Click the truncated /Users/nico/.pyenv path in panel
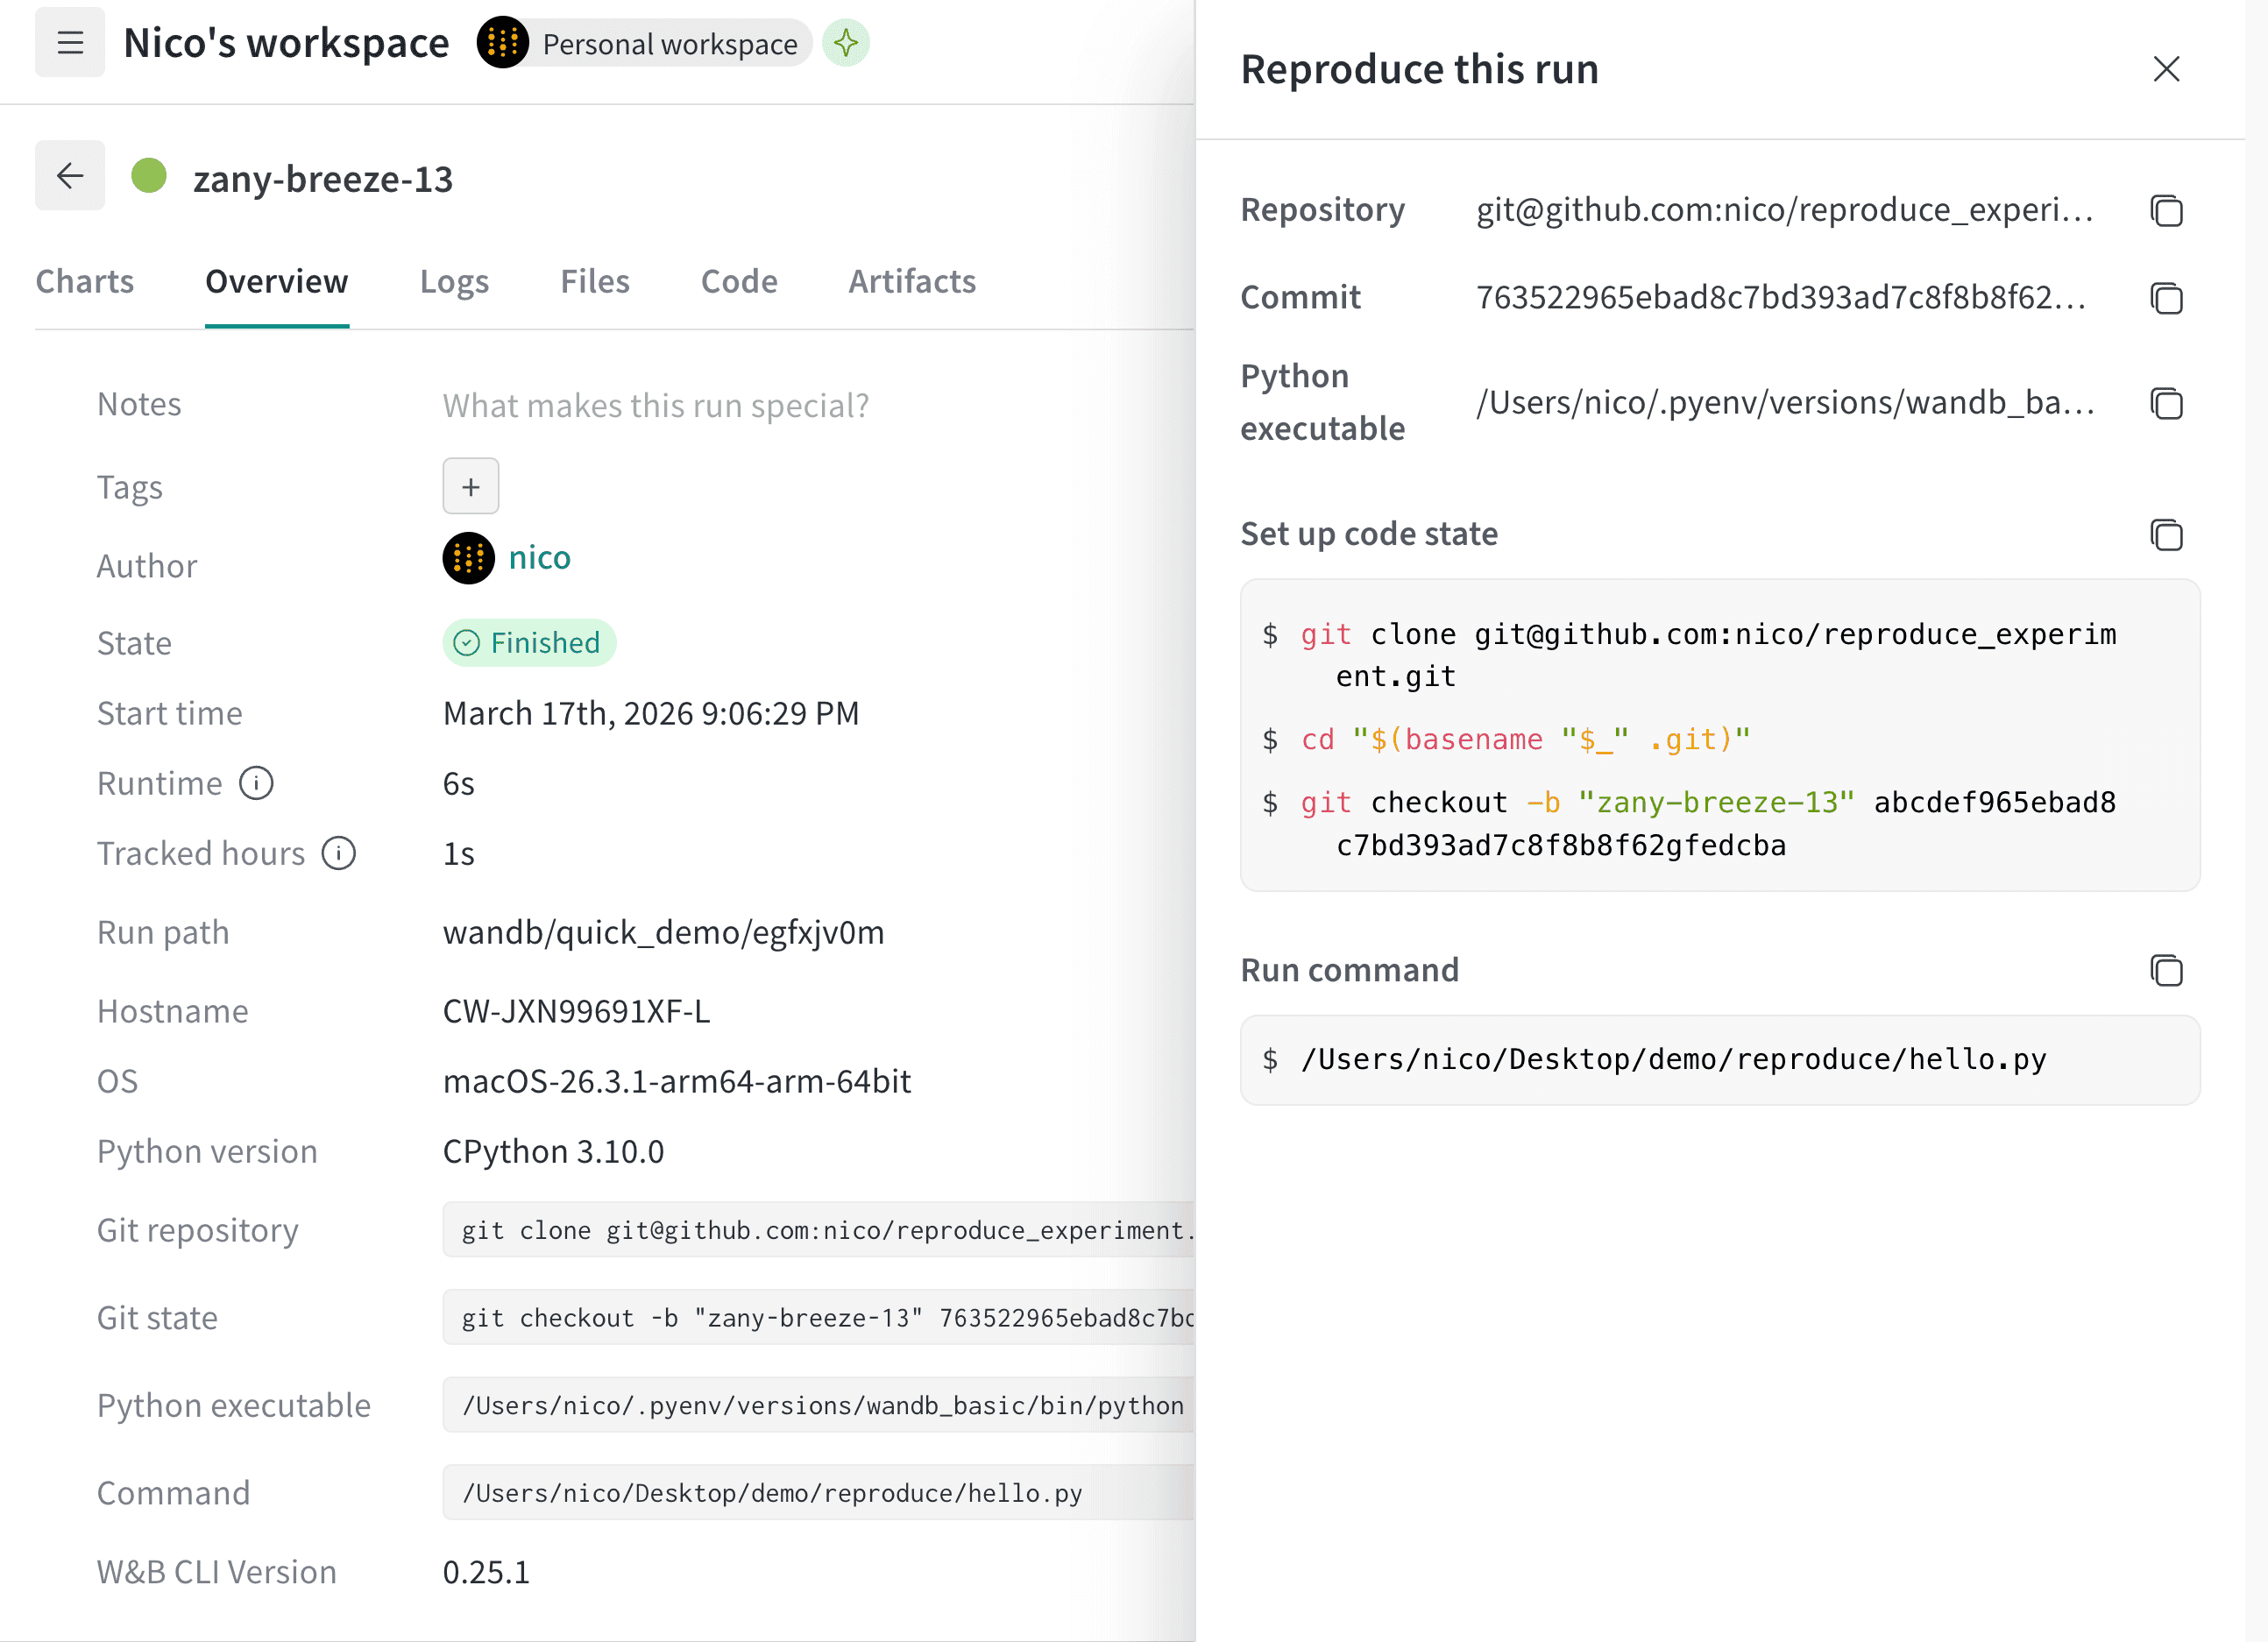Viewport: 2268px width, 1642px height. click(x=1785, y=403)
